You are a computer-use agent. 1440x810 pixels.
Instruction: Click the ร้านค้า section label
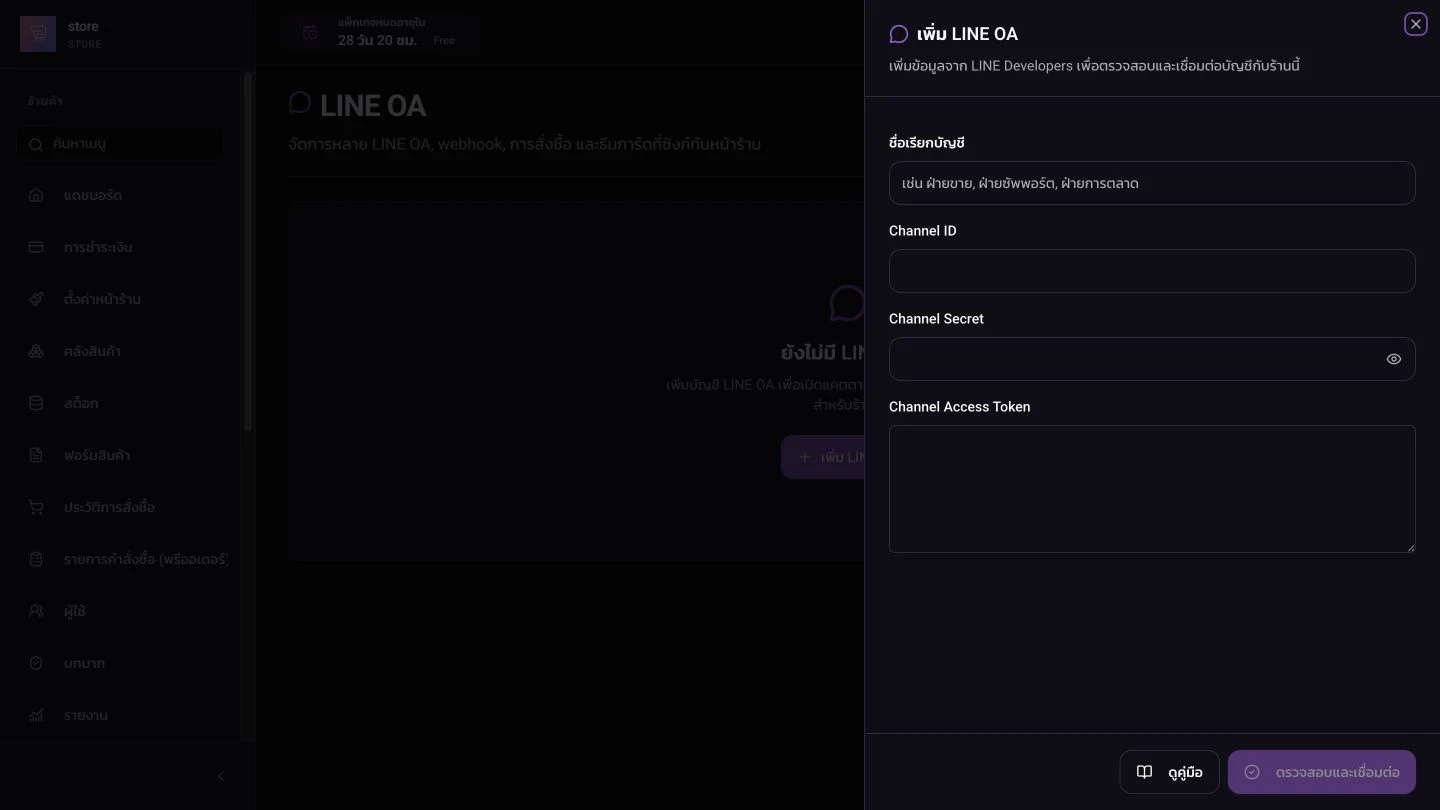(x=45, y=101)
